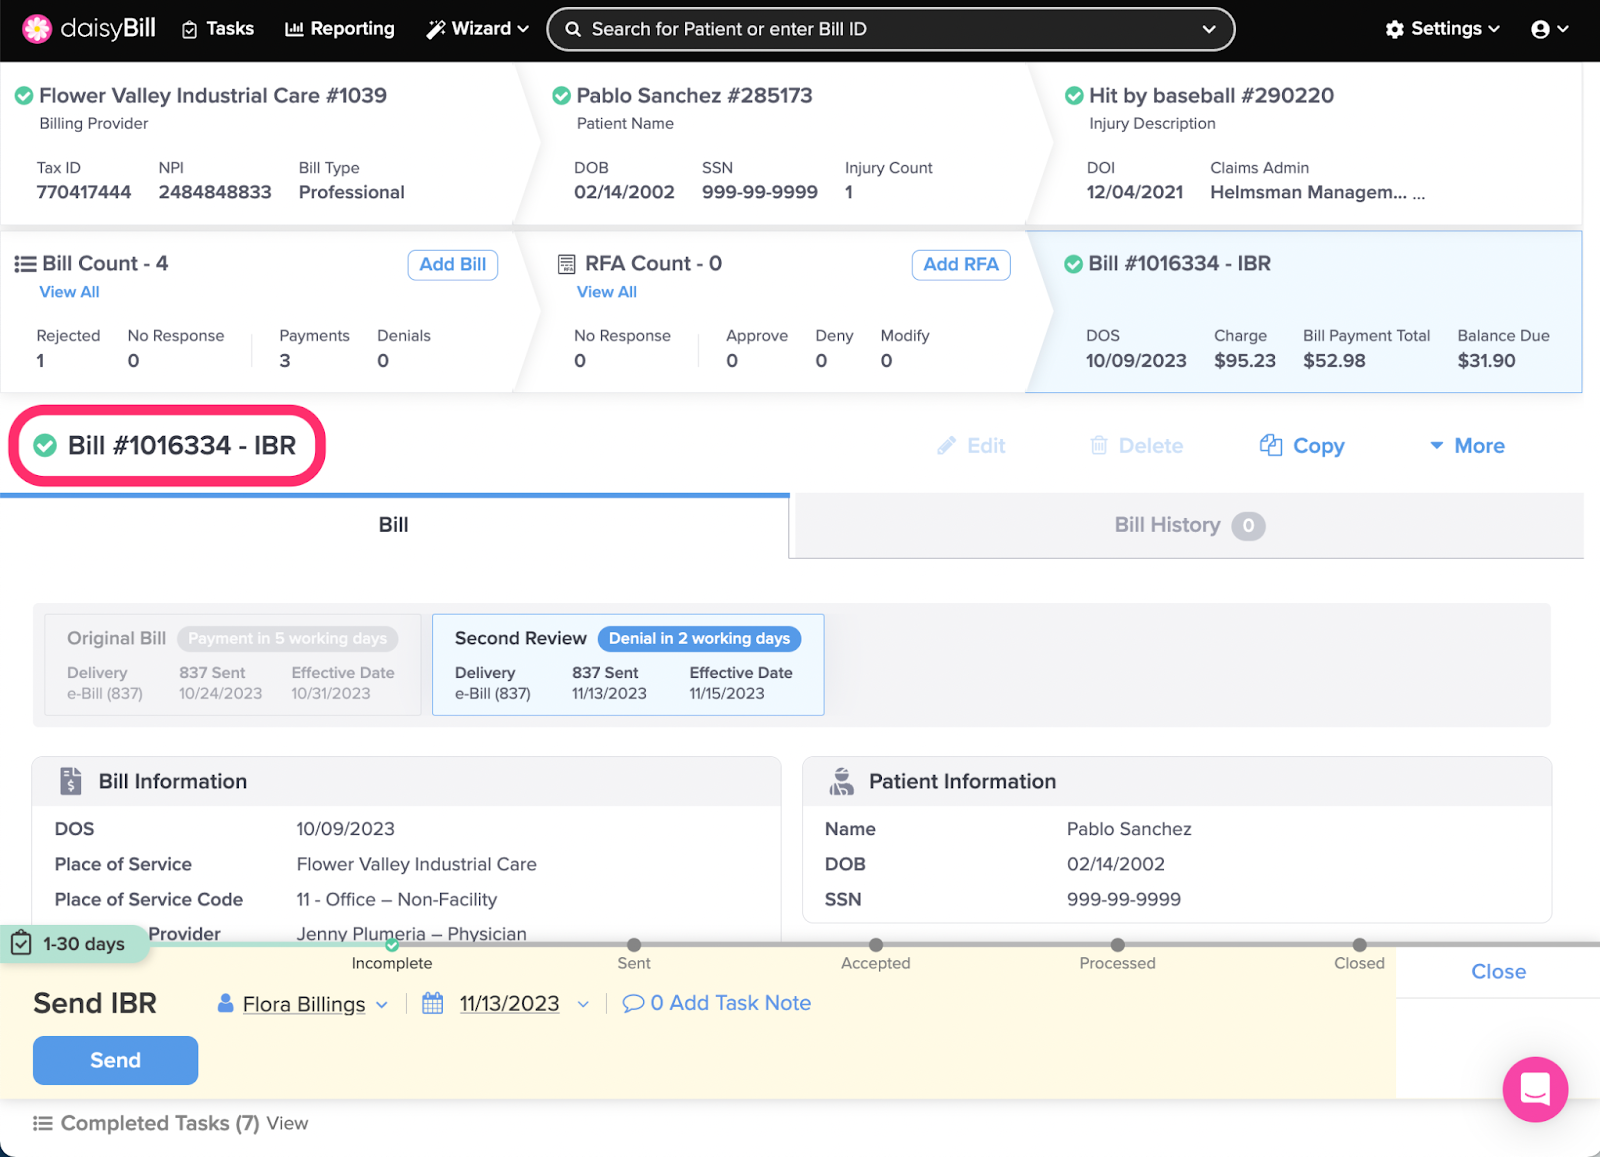Click the calendar icon beside due date
Image resolution: width=1600 pixels, height=1157 pixels.
click(x=432, y=1004)
